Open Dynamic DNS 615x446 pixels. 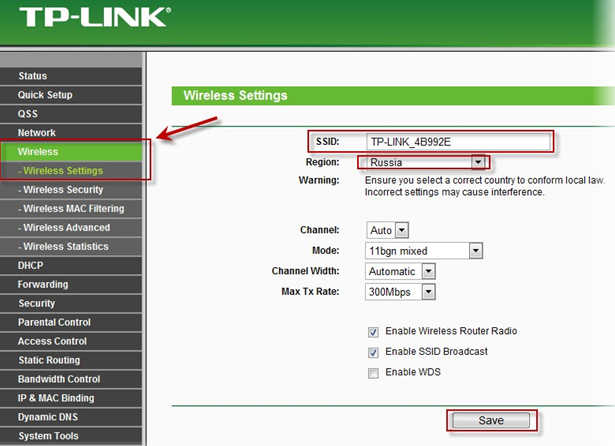pyautogui.click(x=71, y=417)
